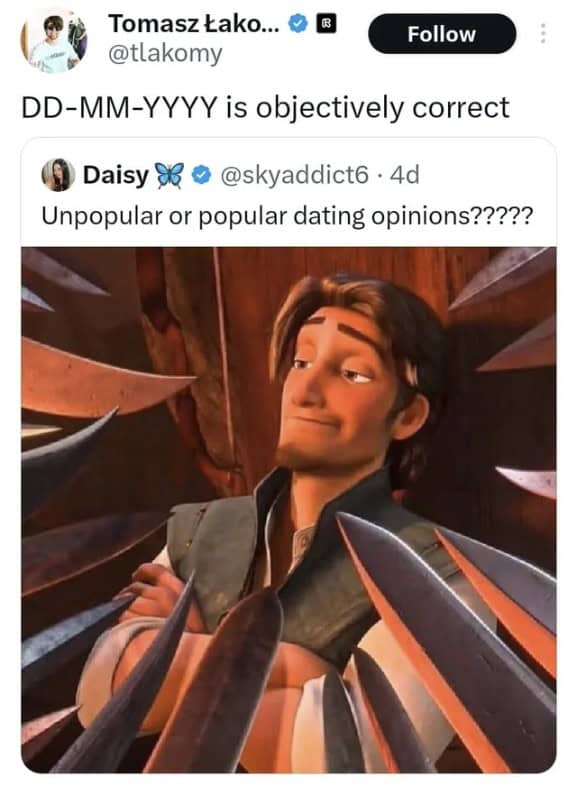The width and height of the screenshot is (572, 792).
Task: Open Tomasz's profile avatar picture
Action: coord(54,40)
